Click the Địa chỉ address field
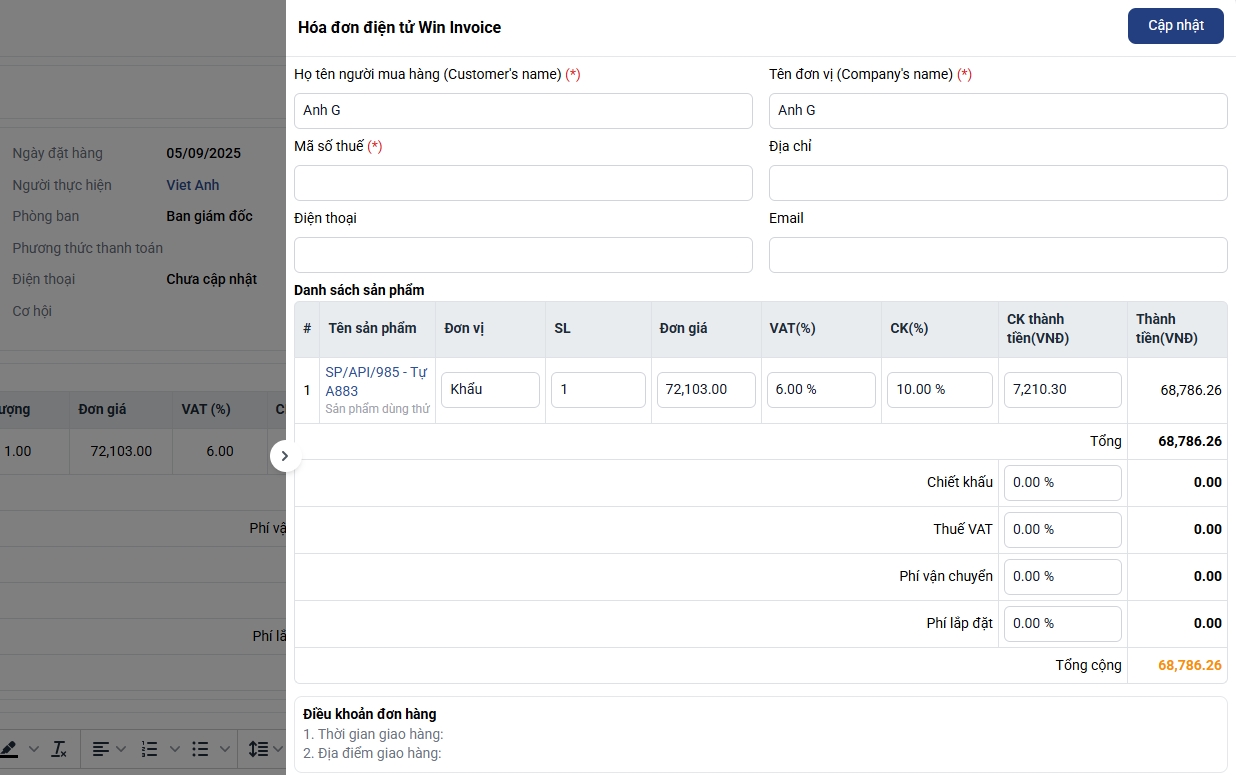 pyautogui.click(x=997, y=183)
